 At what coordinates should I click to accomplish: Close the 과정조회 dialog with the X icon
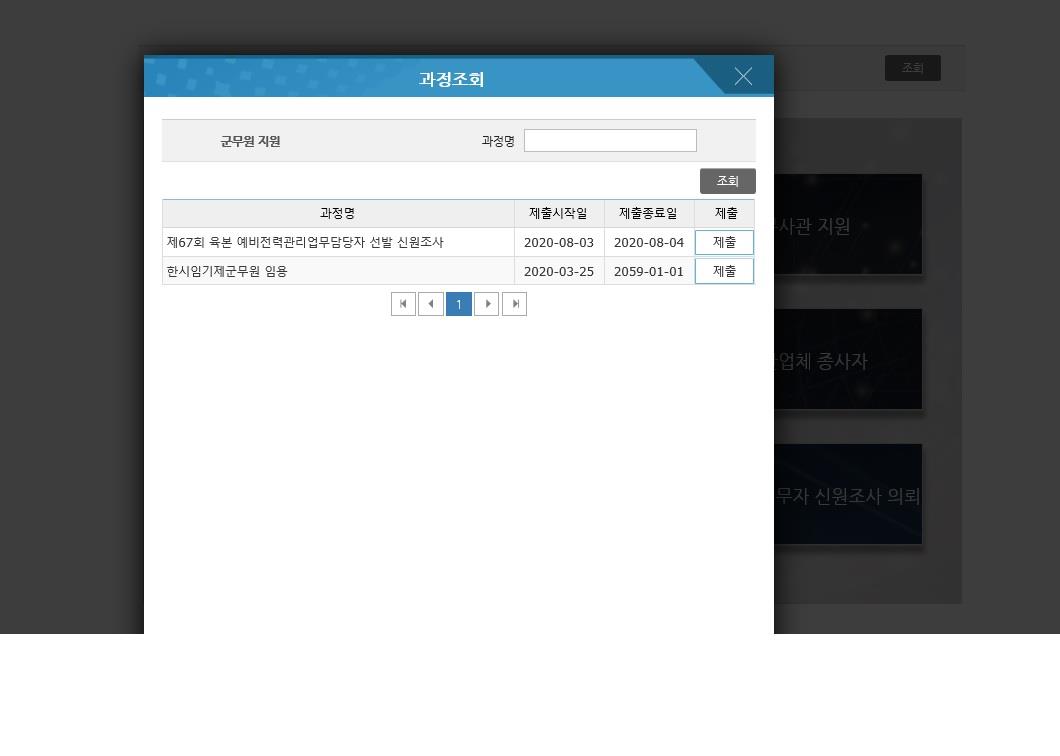[743, 77]
